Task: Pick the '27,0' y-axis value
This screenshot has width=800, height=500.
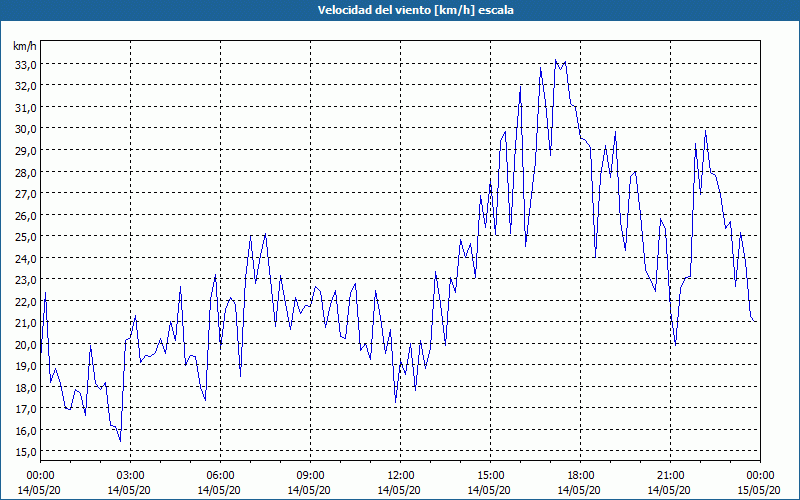Action: click(x=25, y=193)
